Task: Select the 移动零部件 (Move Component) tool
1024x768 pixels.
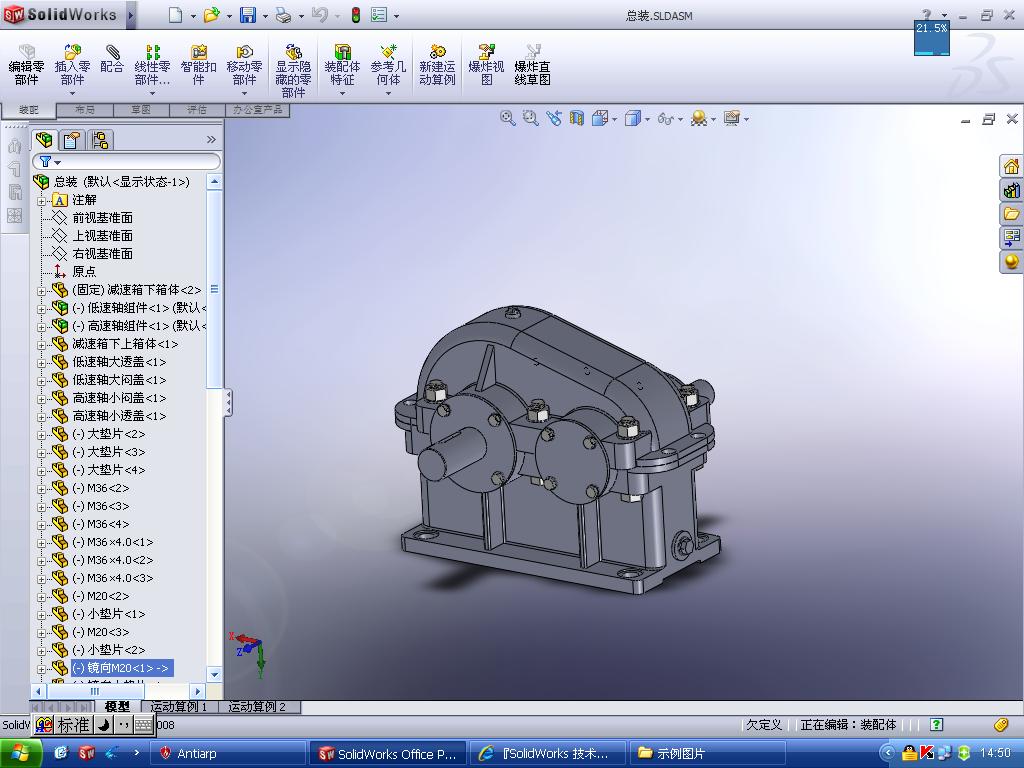Action: pos(244,65)
